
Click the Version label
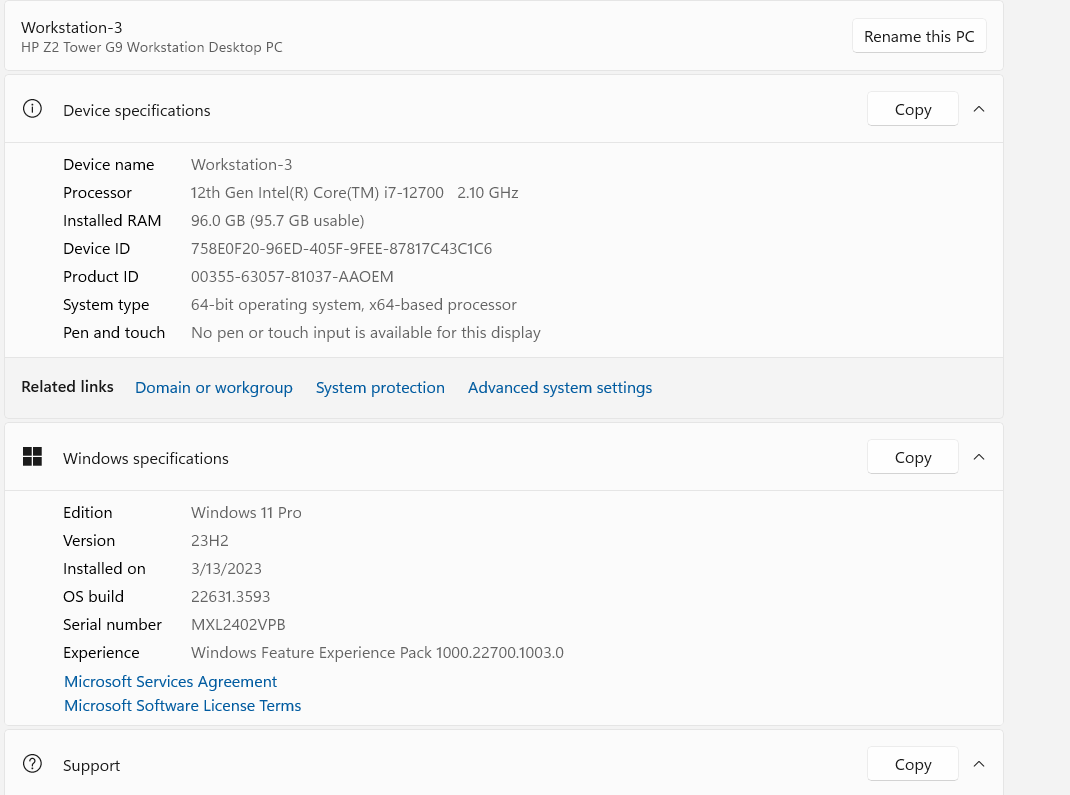tap(89, 540)
